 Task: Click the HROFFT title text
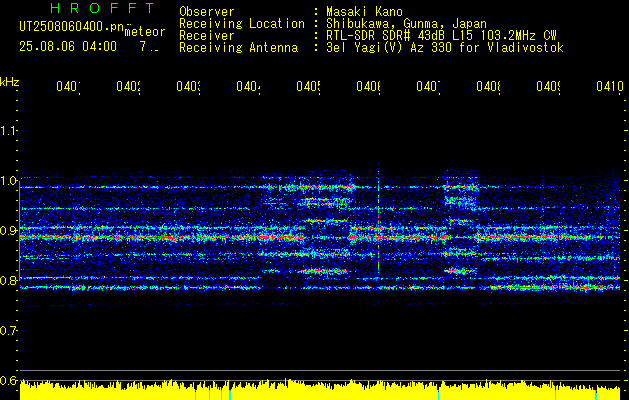(x=102, y=8)
